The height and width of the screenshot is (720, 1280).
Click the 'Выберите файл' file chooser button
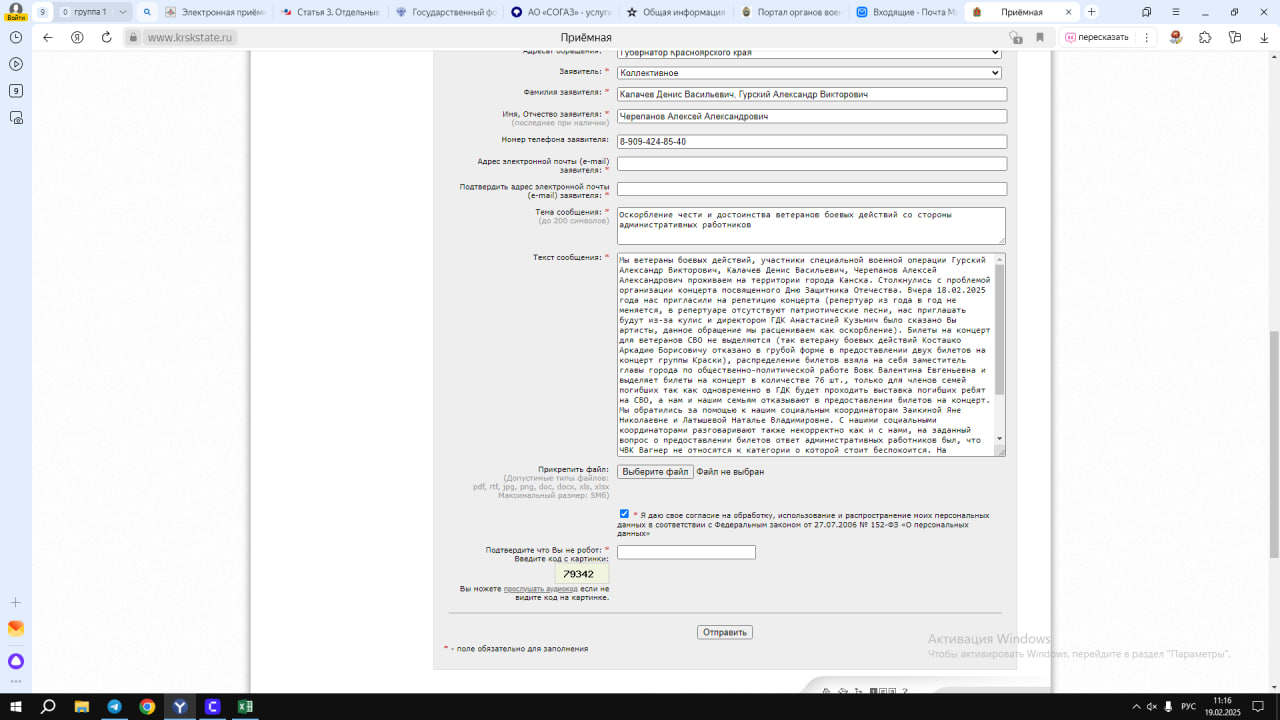(655, 471)
